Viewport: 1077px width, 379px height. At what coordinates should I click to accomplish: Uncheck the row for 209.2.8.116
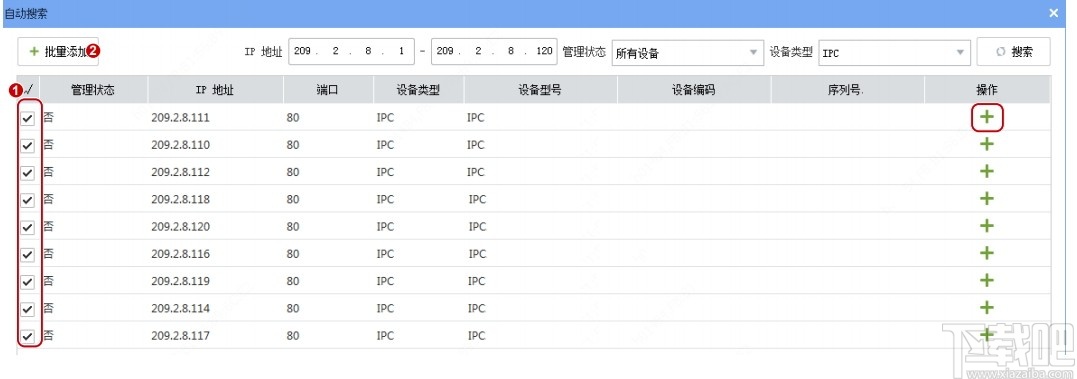click(27, 255)
